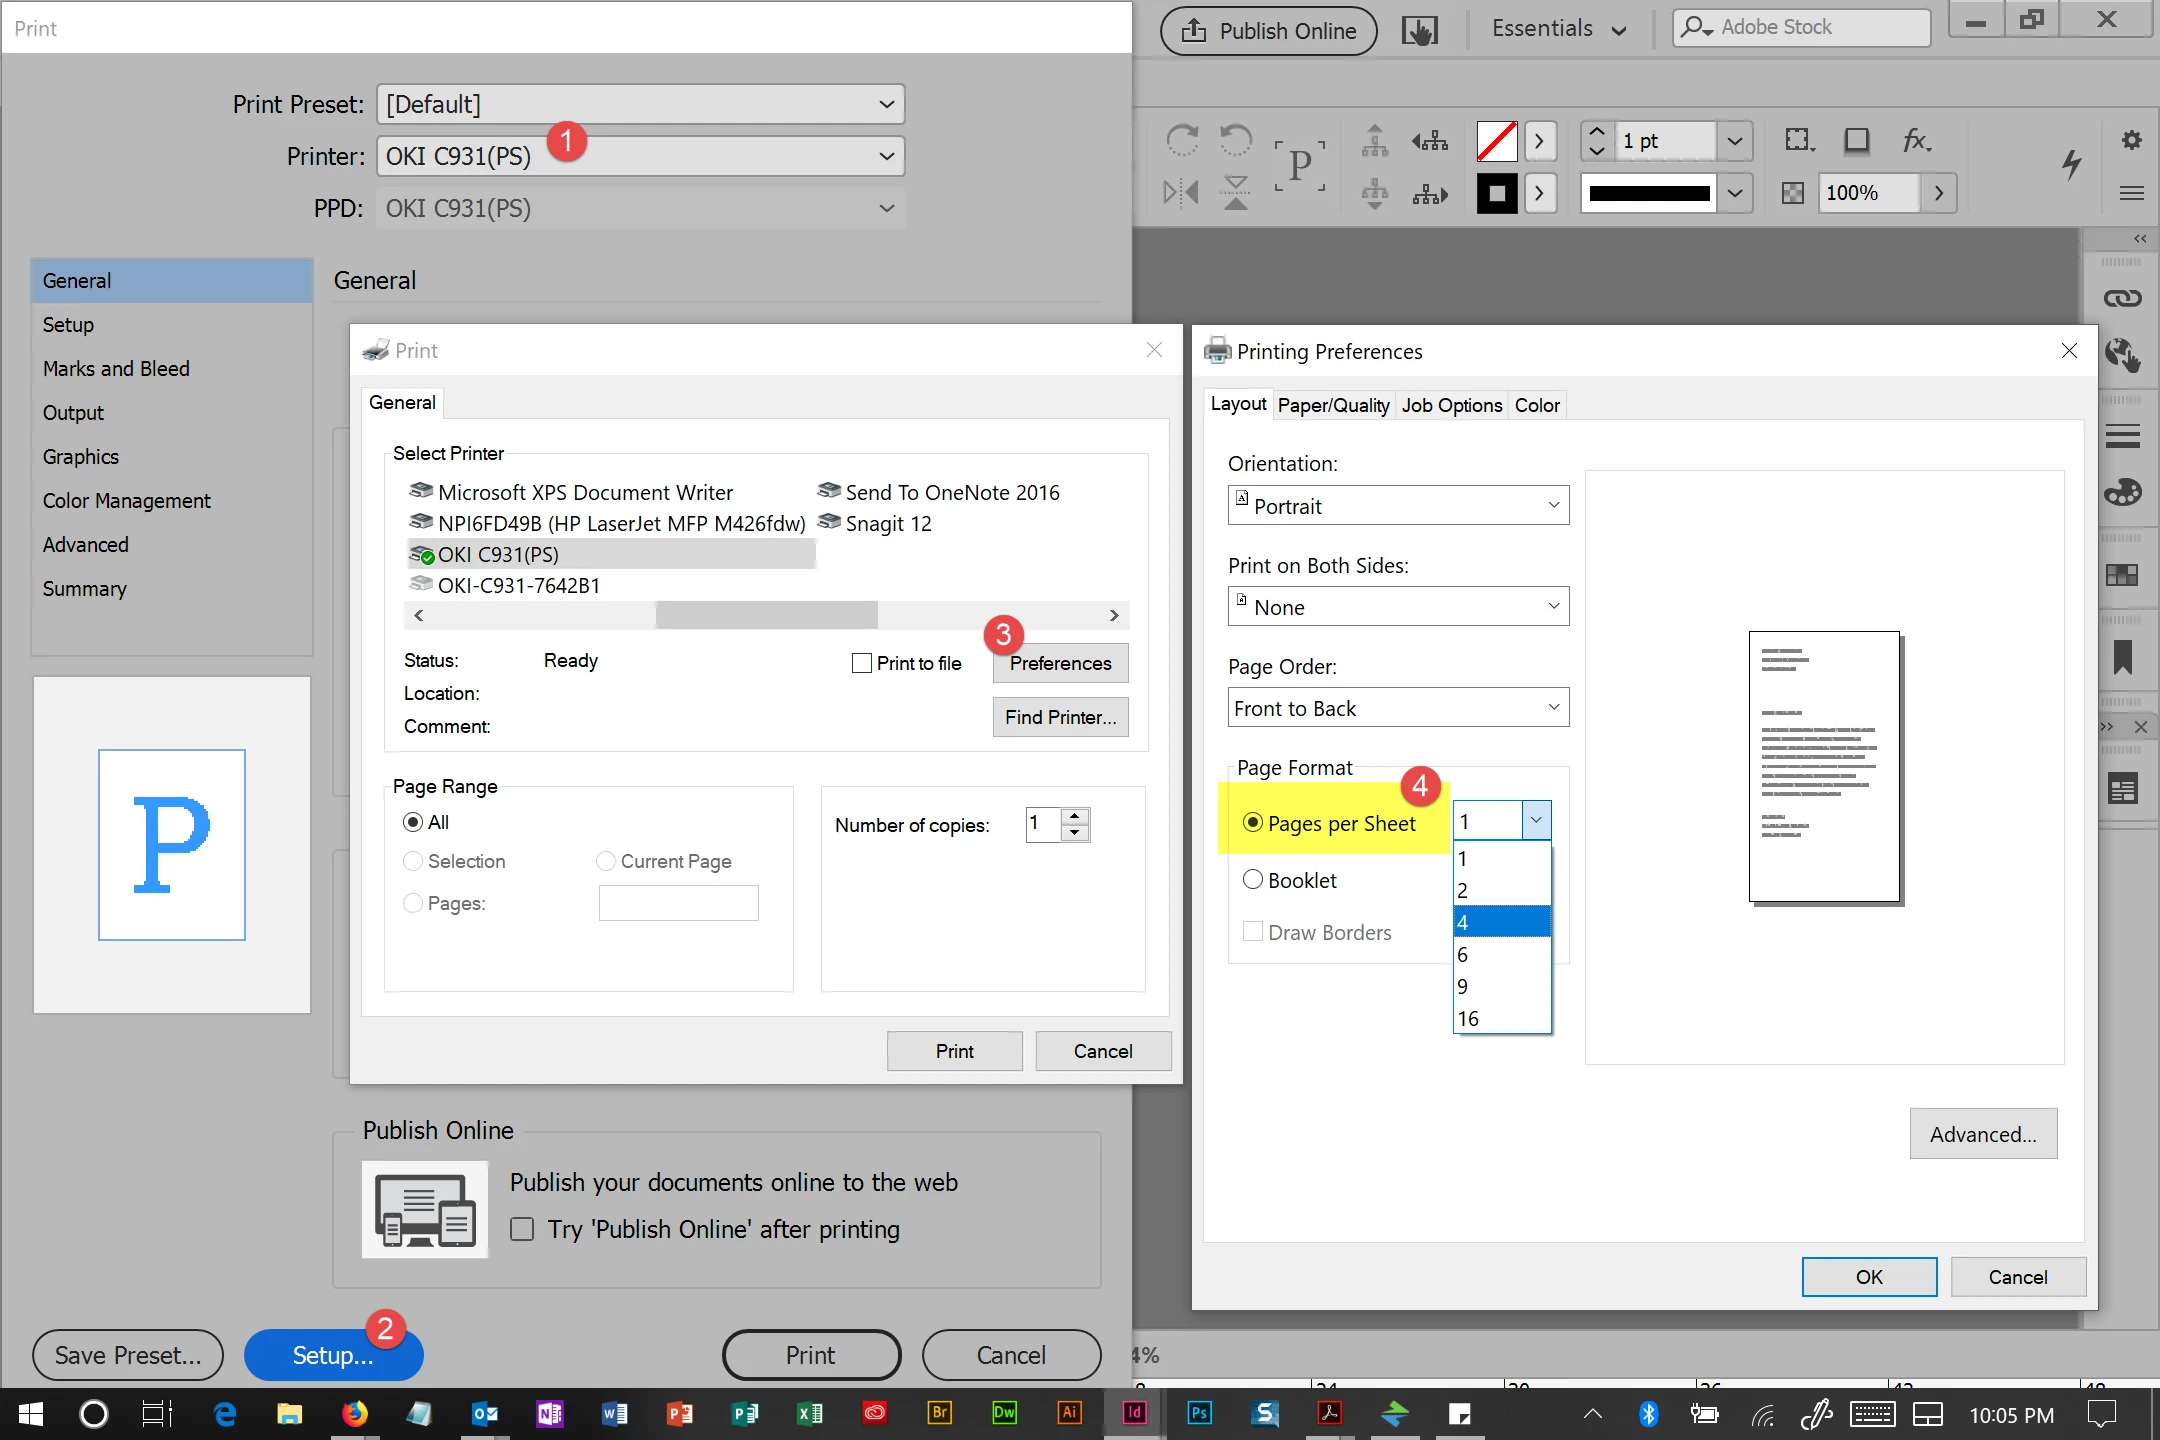
Task: Select the Booklet radio button
Action: (1253, 880)
